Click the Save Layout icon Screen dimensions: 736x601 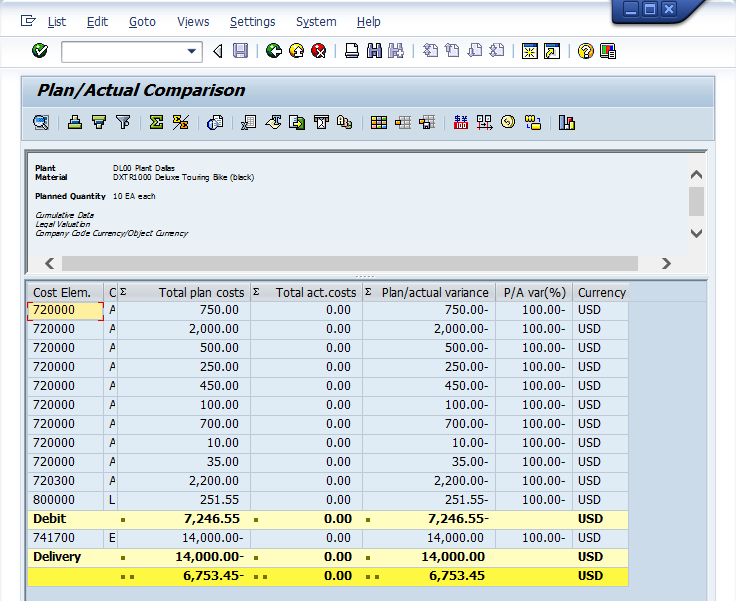coord(427,123)
